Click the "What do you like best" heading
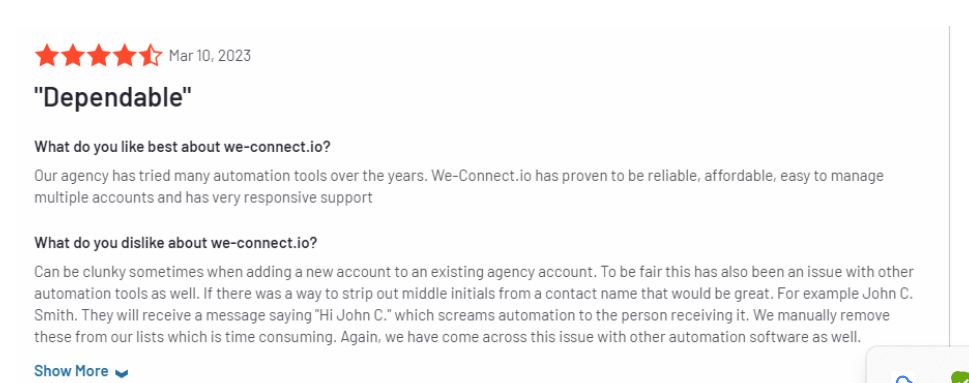The width and height of the screenshot is (969, 383). (x=182, y=147)
